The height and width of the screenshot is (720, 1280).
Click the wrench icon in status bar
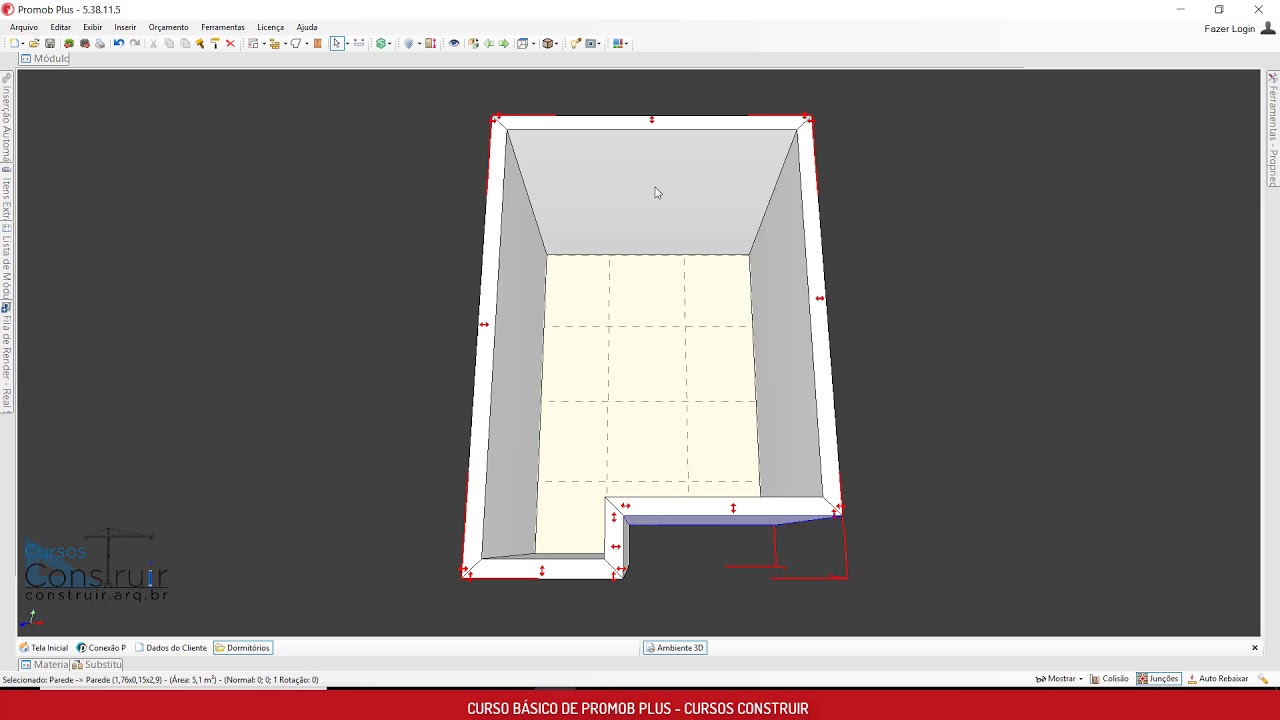[1263, 679]
